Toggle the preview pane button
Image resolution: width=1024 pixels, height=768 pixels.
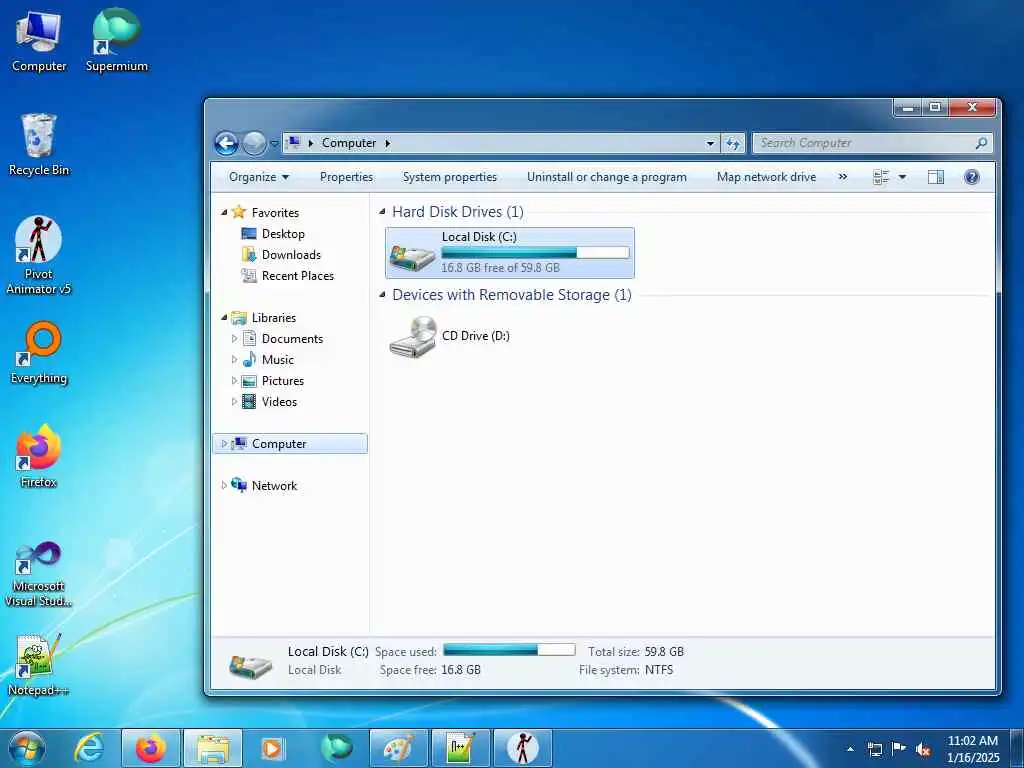(935, 177)
